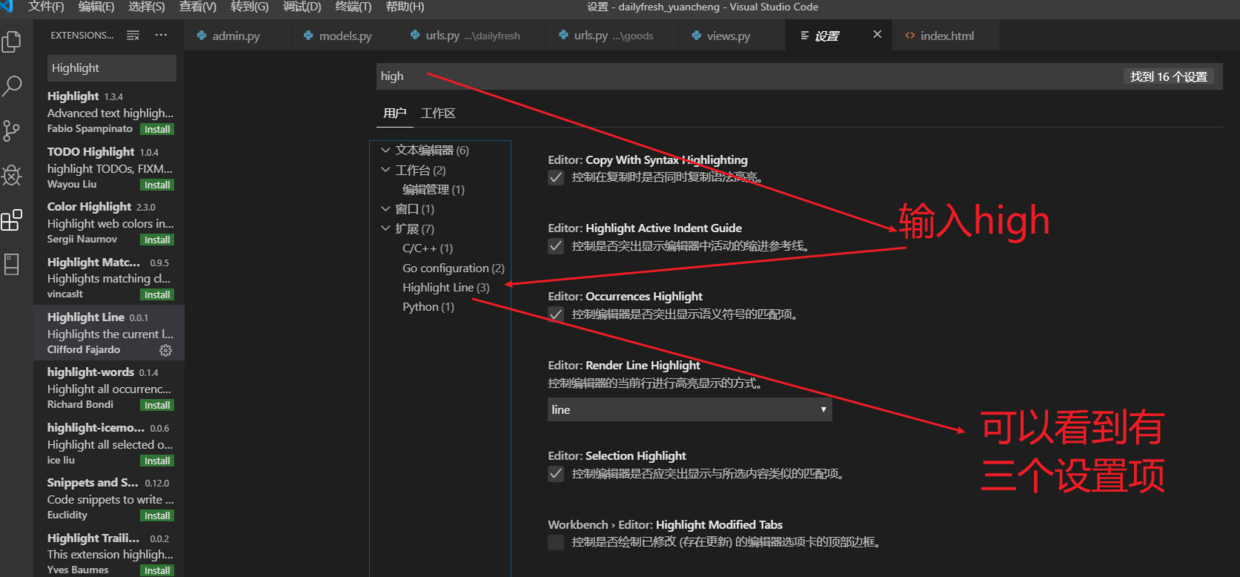Open the Render Line Highlight dropdown
This screenshot has width=1240, height=577.
(690, 410)
